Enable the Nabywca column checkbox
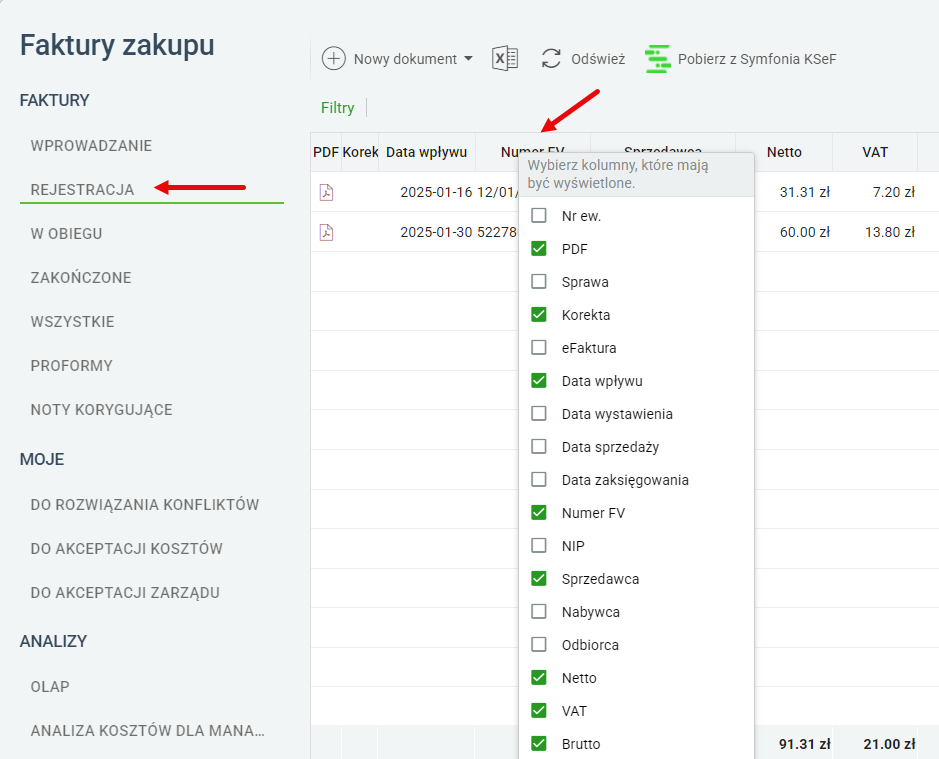Image resolution: width=939 pixels, height=759 pixels. [539, 611]
